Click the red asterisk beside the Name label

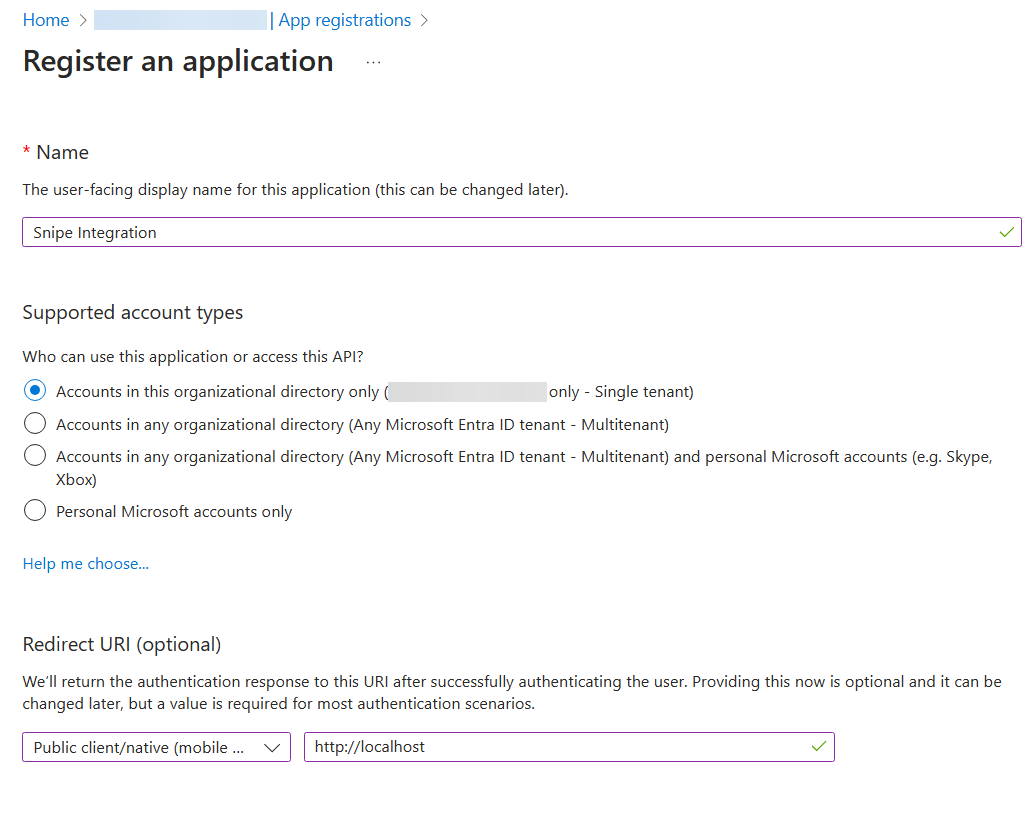(x=27, y=152)
